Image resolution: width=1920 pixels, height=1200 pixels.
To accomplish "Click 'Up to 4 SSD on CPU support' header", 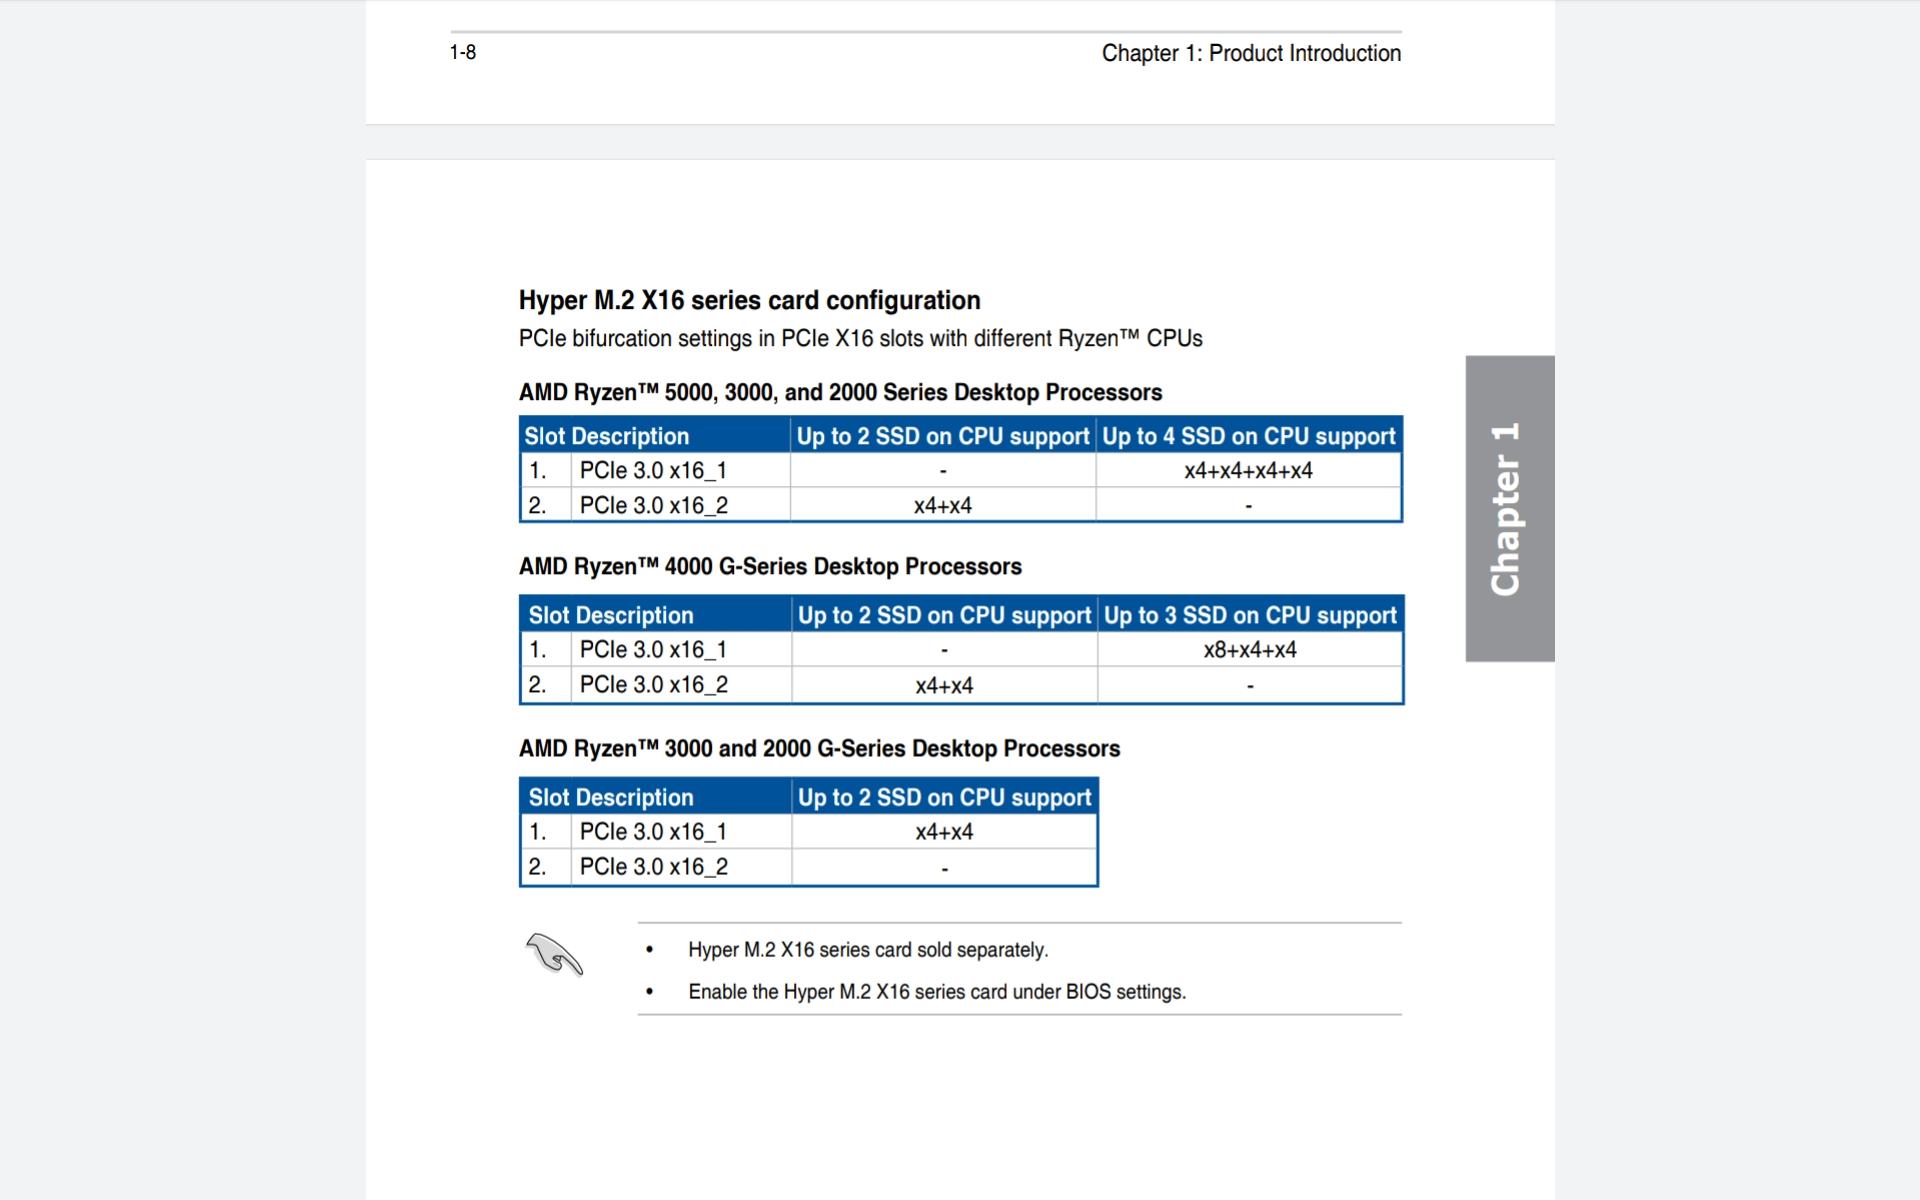I will 1248,436.
